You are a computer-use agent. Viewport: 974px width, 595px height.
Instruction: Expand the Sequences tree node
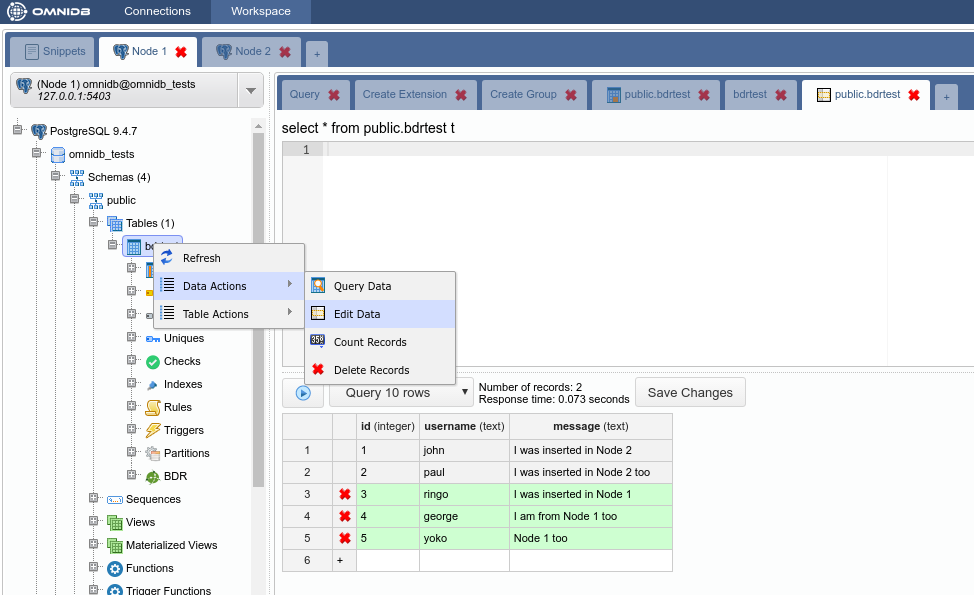click(x=94, y=499)
